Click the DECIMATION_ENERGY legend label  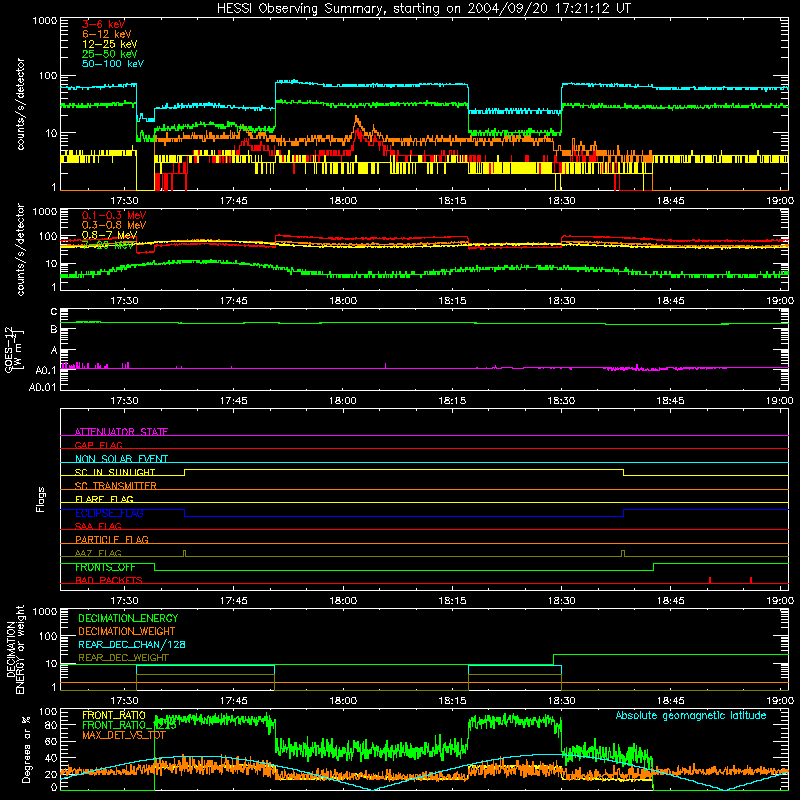tap(128, 618)
